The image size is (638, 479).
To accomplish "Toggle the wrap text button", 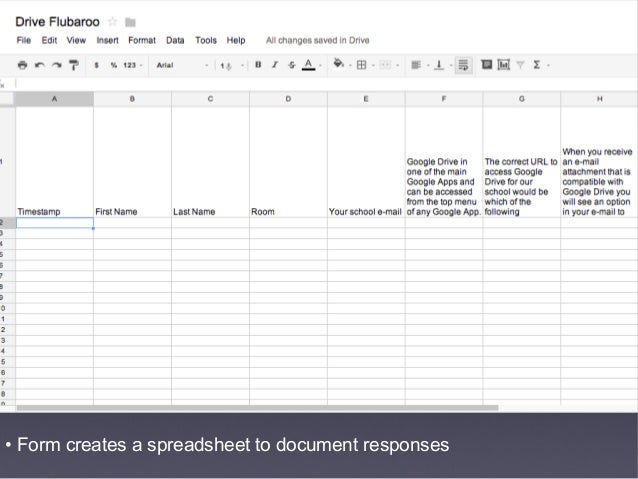I will click(x=463, y=65).
